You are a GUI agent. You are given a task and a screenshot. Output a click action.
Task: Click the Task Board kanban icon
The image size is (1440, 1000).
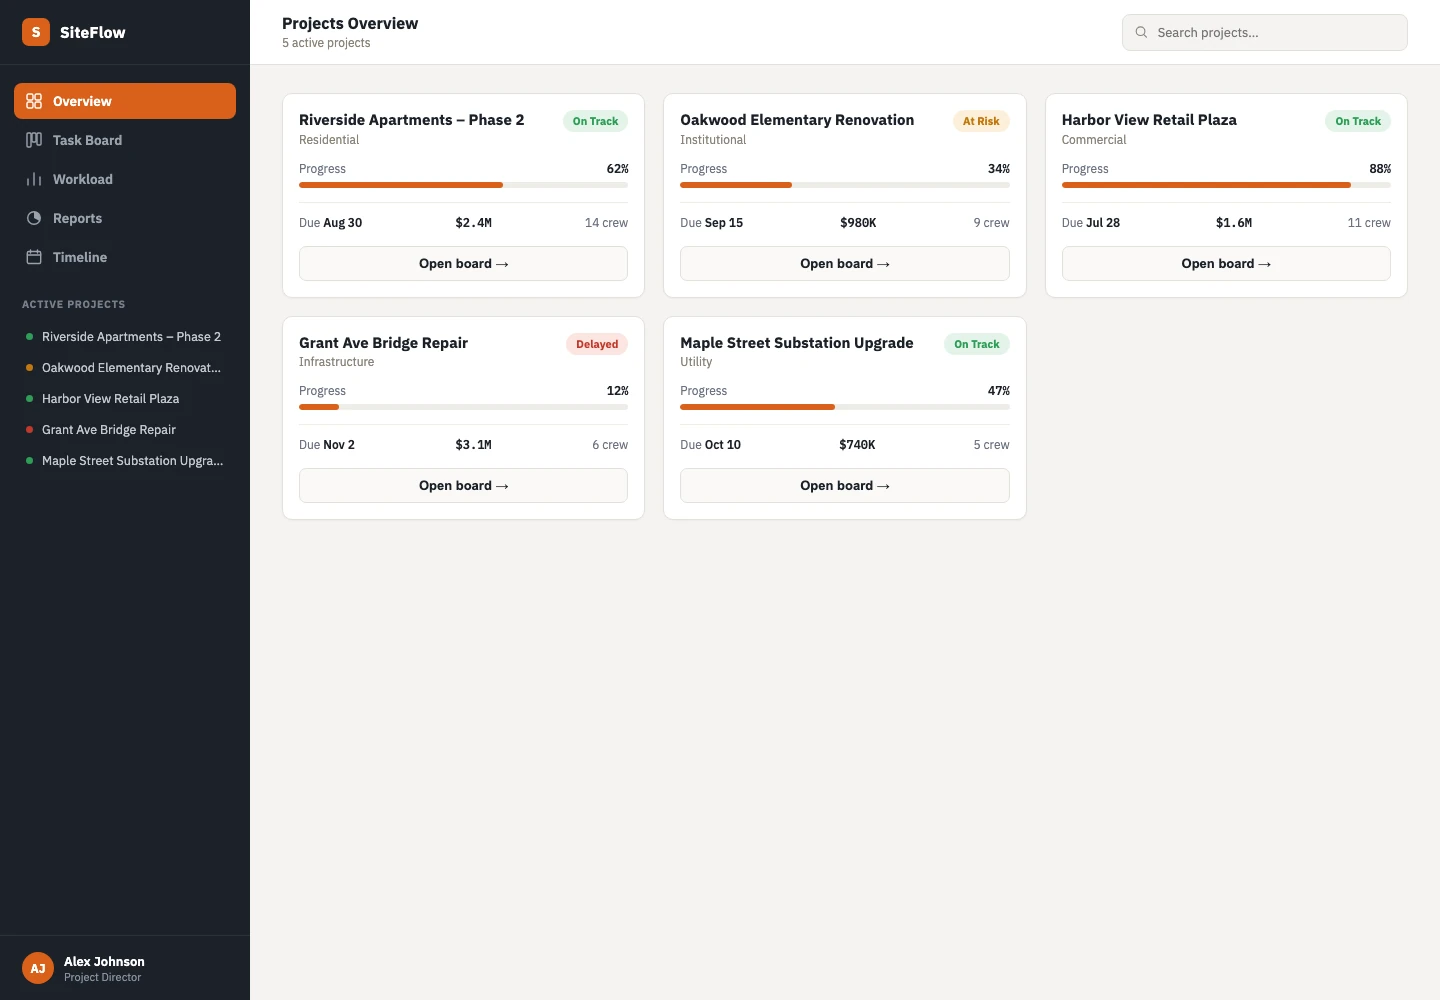tap(34, 140)
